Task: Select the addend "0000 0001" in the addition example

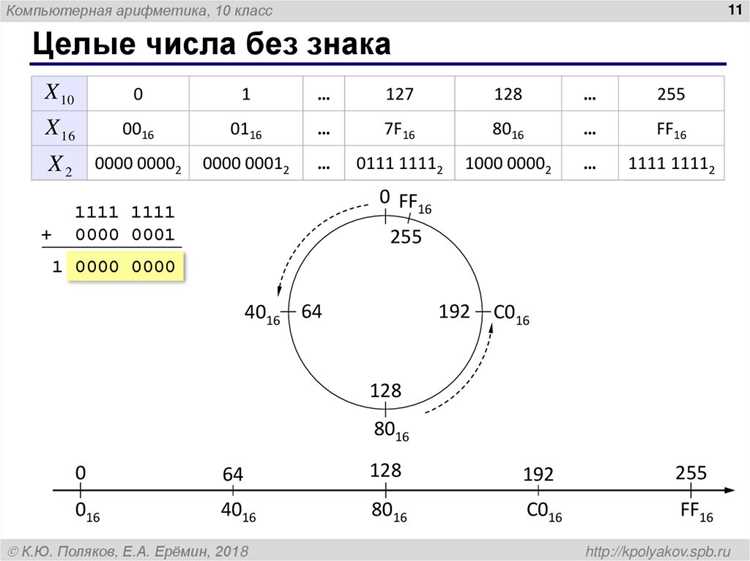Action: click(x=125, y=234)
